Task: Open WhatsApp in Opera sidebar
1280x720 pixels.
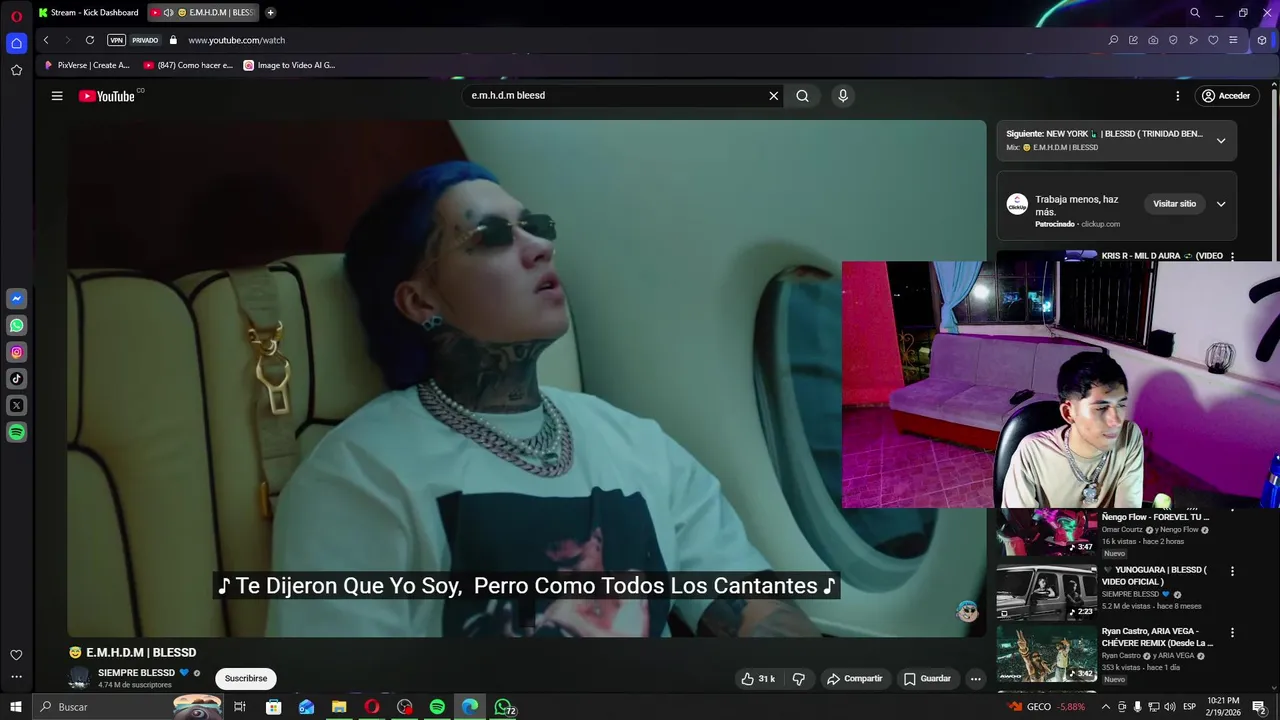Action: click(x=17, y=325)
